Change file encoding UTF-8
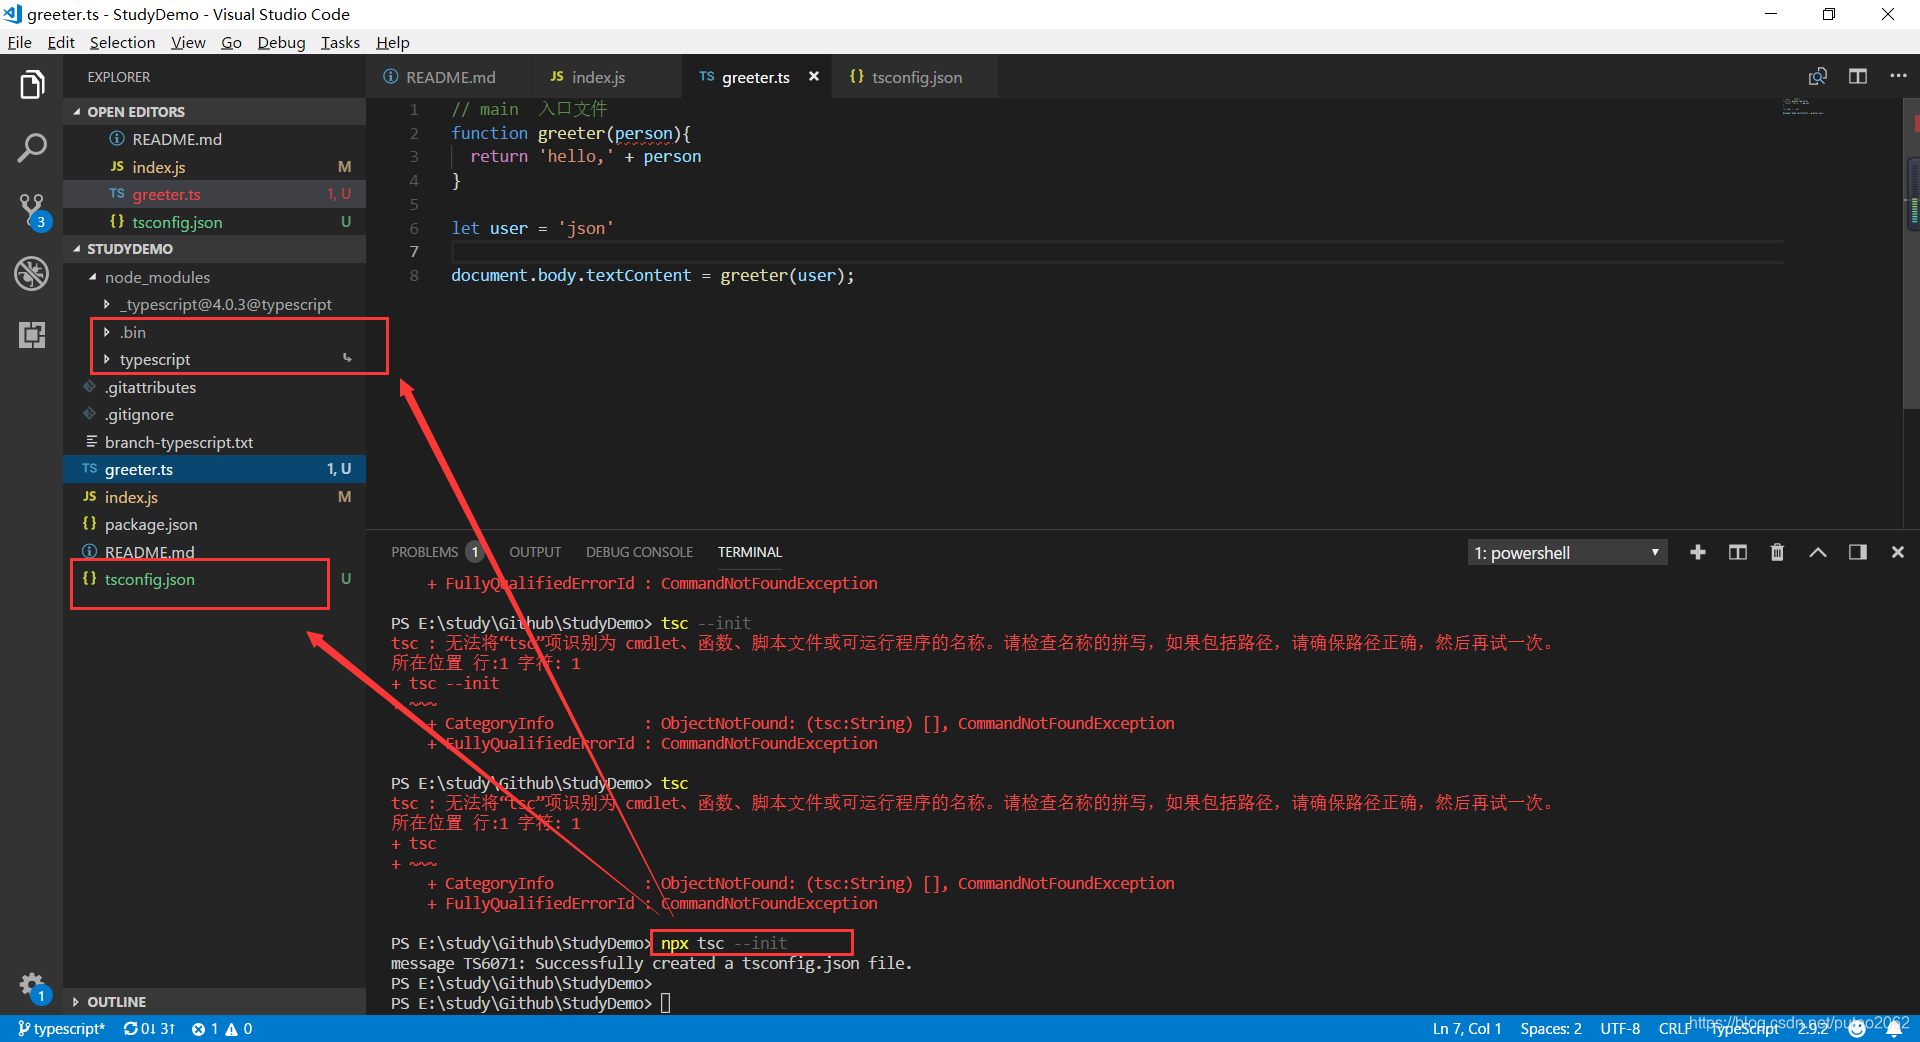 coord(1620,1028)
